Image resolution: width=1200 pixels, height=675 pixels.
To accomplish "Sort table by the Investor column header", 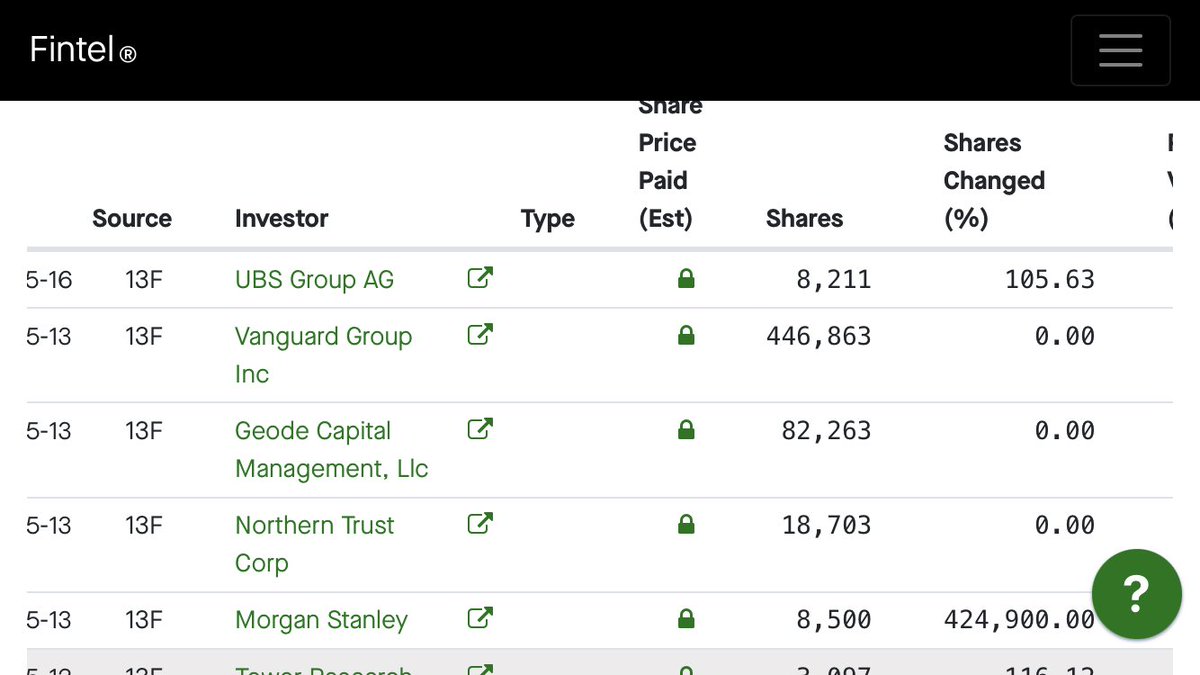I will tap(281, 219).
